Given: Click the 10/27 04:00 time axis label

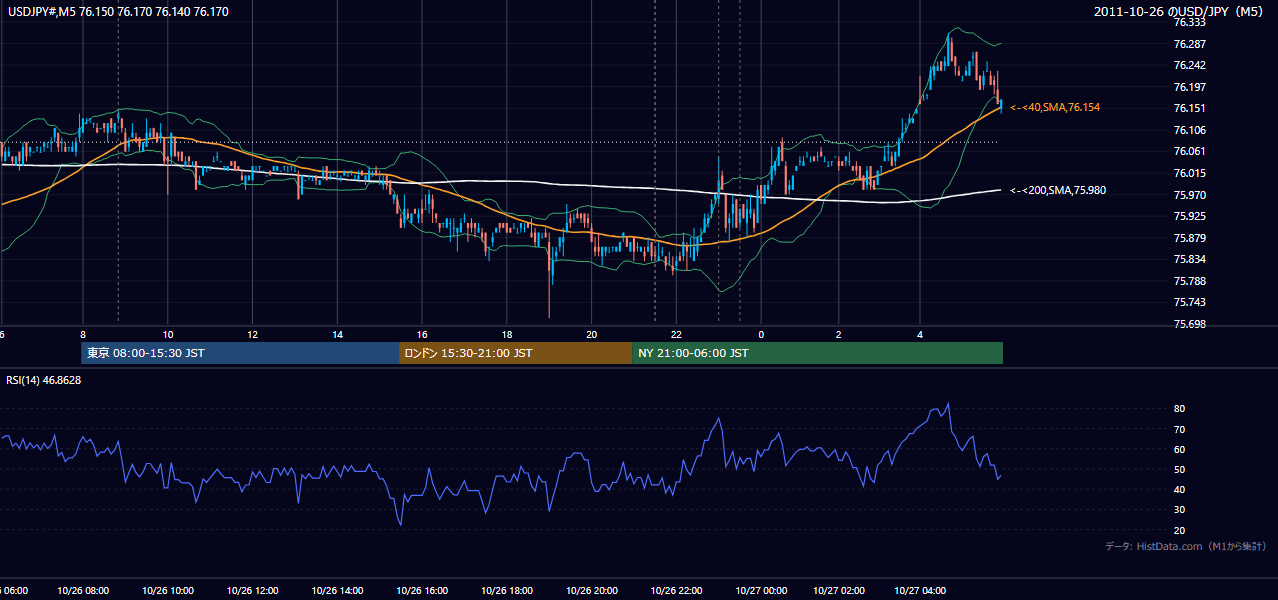Looking at the screenshot, I should tap(920, 590).
